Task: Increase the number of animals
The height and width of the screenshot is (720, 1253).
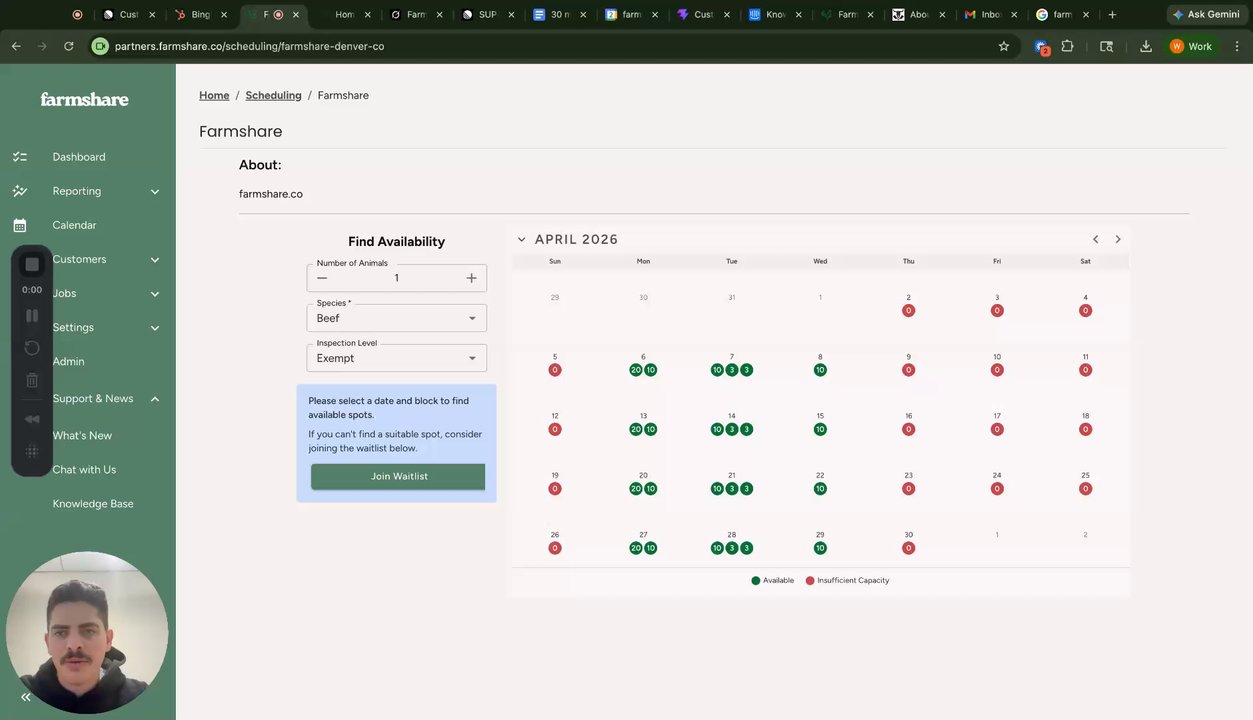Action: (x=471, y=278)
